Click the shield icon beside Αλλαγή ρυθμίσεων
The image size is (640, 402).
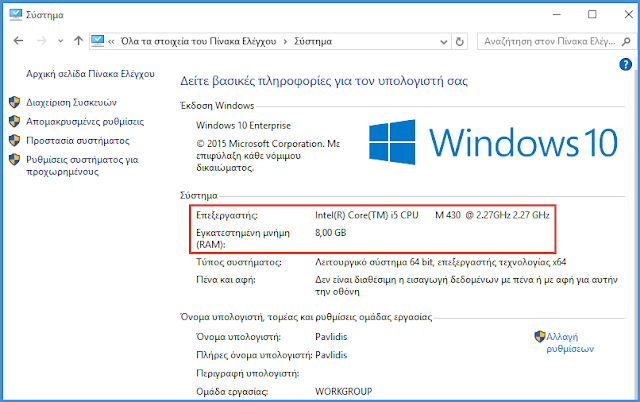point(540,337)
